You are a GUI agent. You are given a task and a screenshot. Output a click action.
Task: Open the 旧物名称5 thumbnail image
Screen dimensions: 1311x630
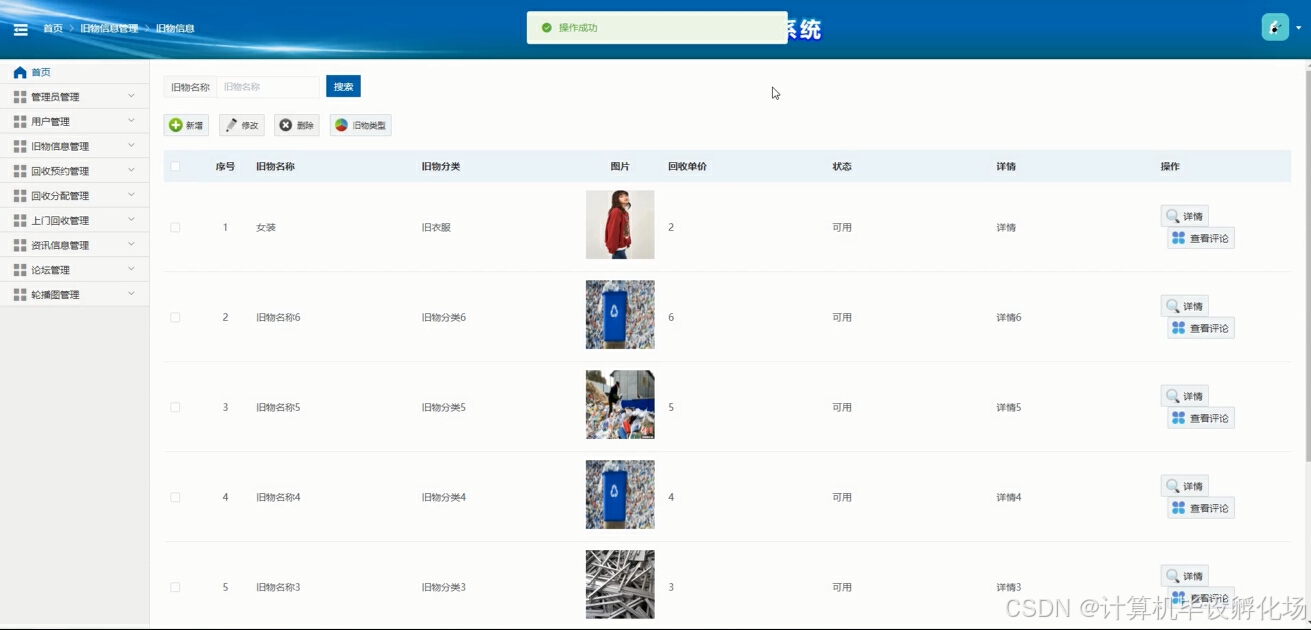tap(620, 405)
